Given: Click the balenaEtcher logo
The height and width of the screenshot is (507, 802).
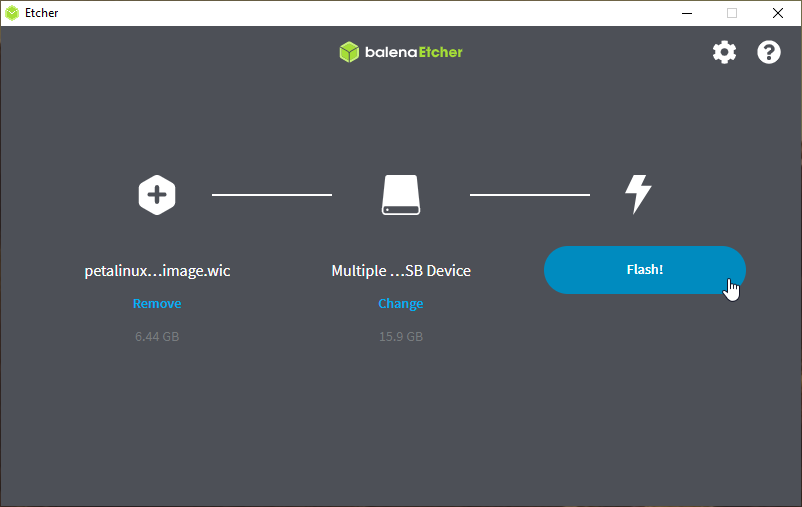Looking at the screenshot, I should click(x=401, y=52).
